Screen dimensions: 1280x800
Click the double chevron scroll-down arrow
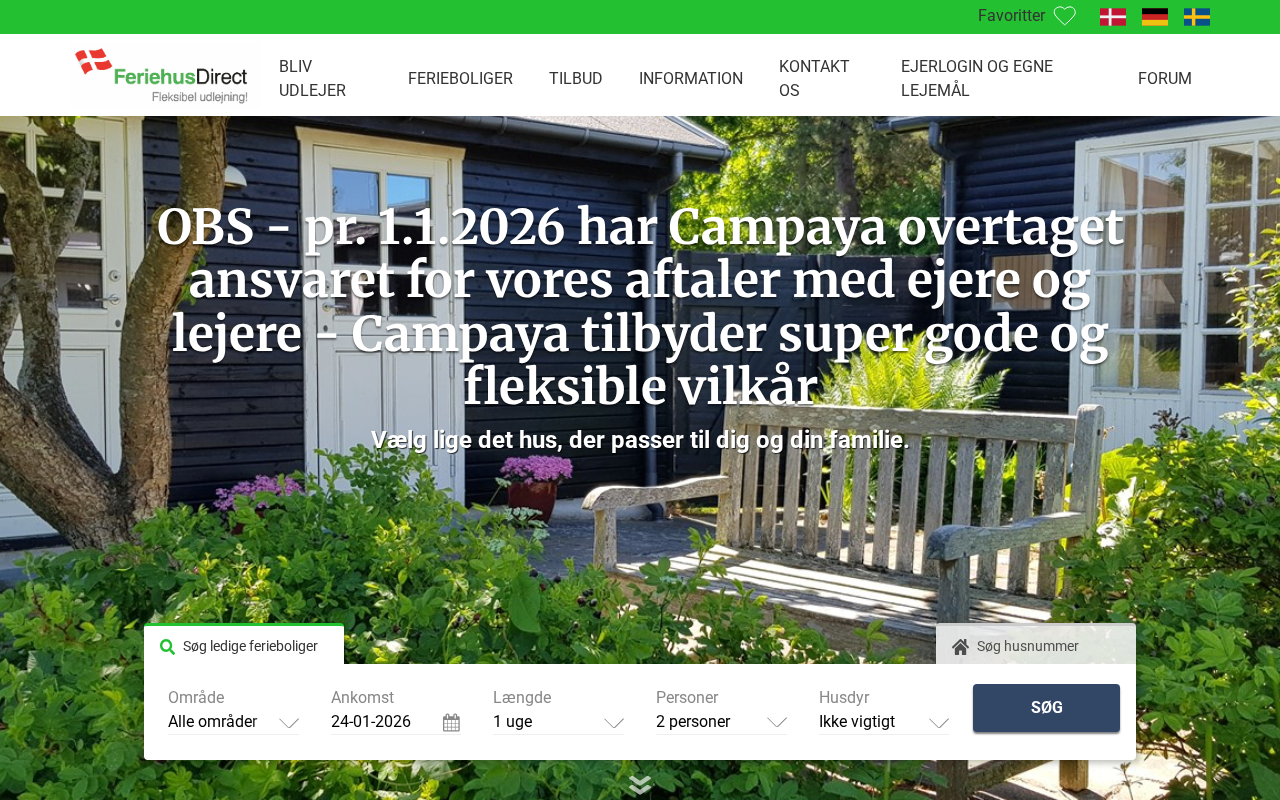click(x=640, y=785)
